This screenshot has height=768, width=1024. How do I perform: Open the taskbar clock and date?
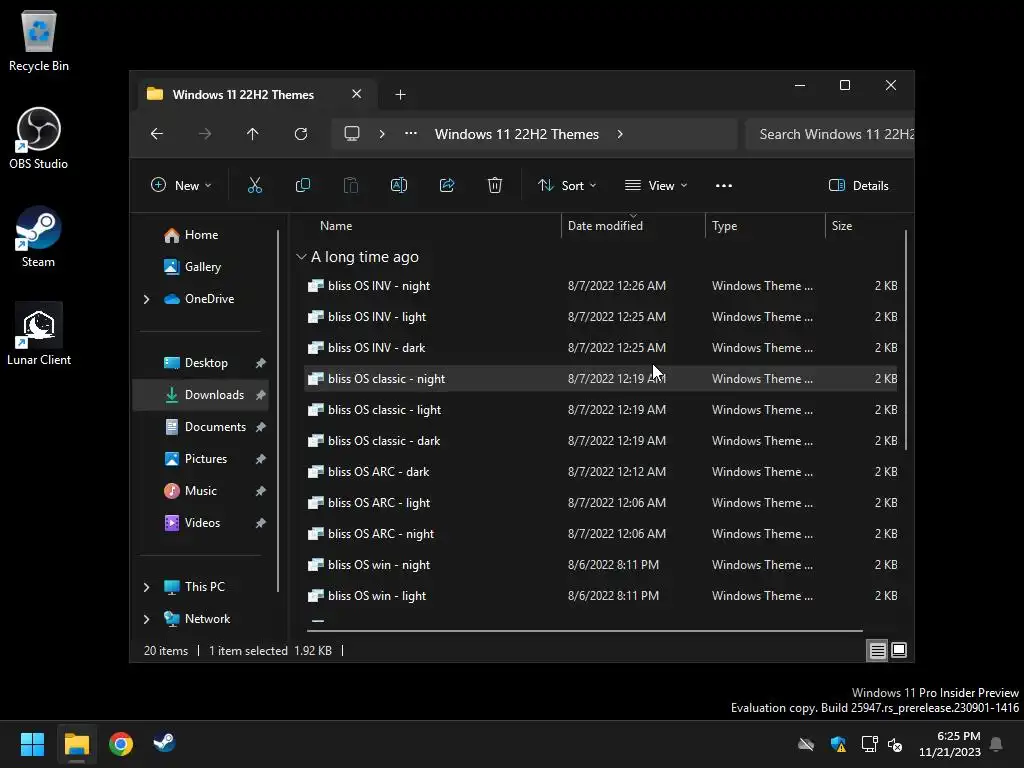point(950,744)
